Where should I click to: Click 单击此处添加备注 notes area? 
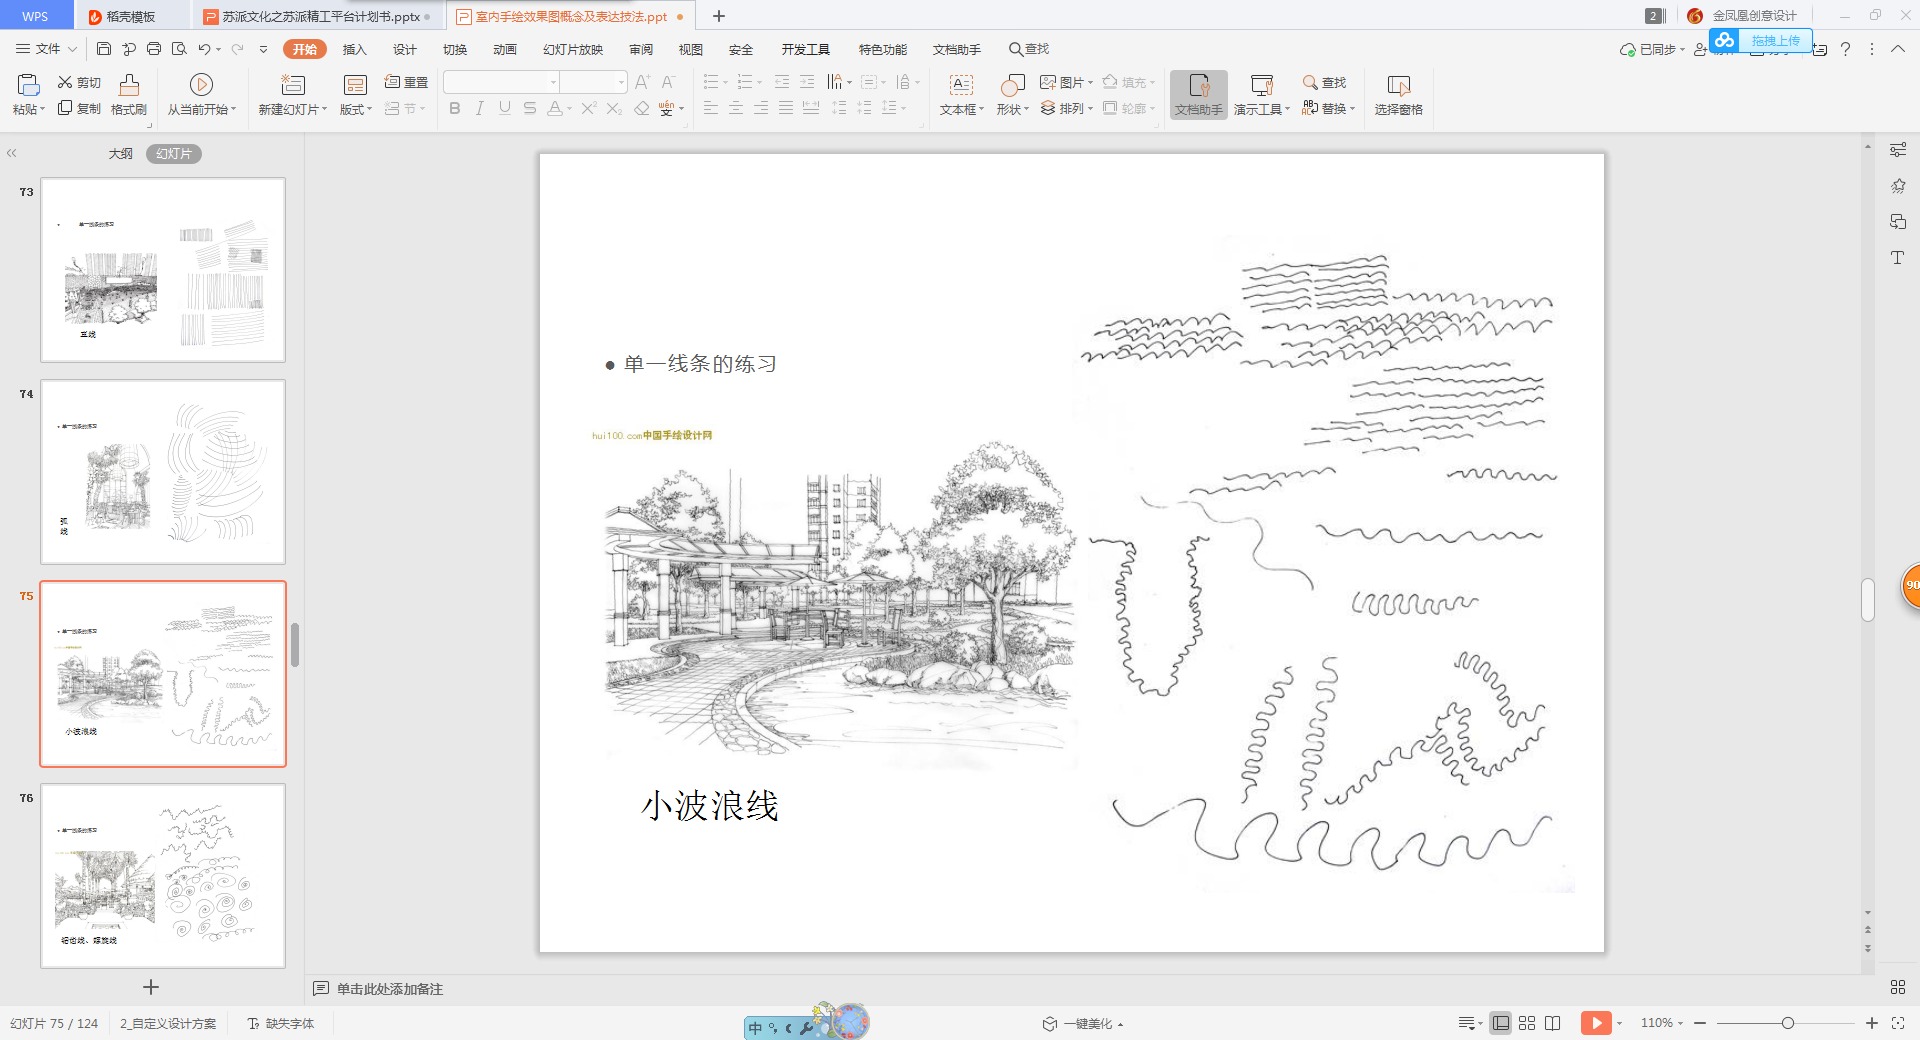pyautogui.click(x=389, y=989)
